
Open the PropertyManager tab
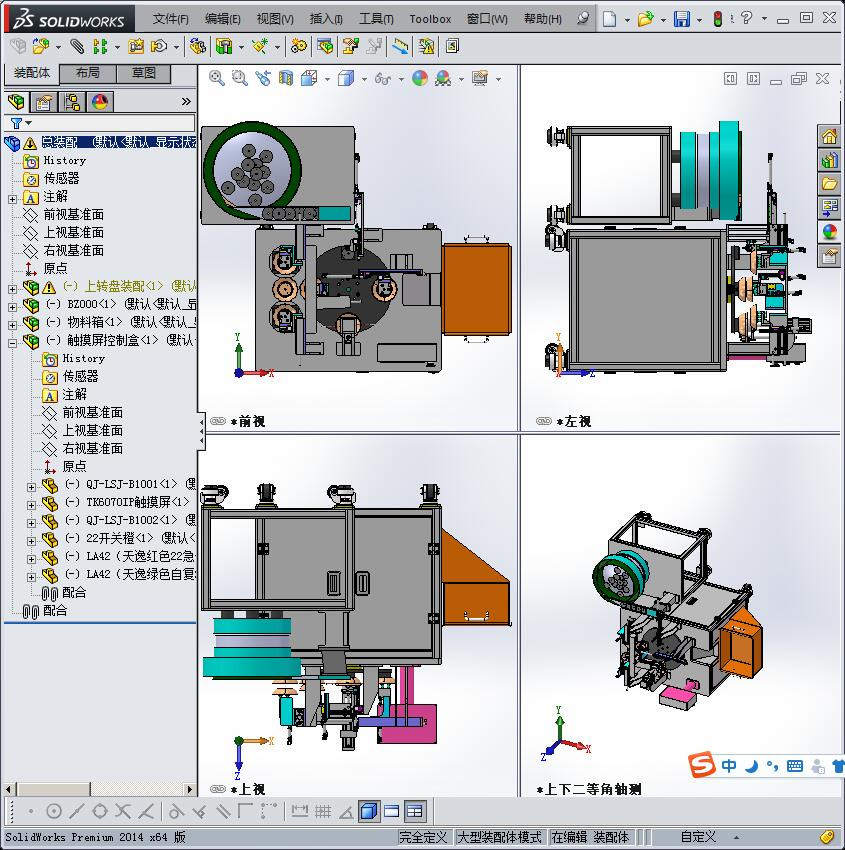43,102
